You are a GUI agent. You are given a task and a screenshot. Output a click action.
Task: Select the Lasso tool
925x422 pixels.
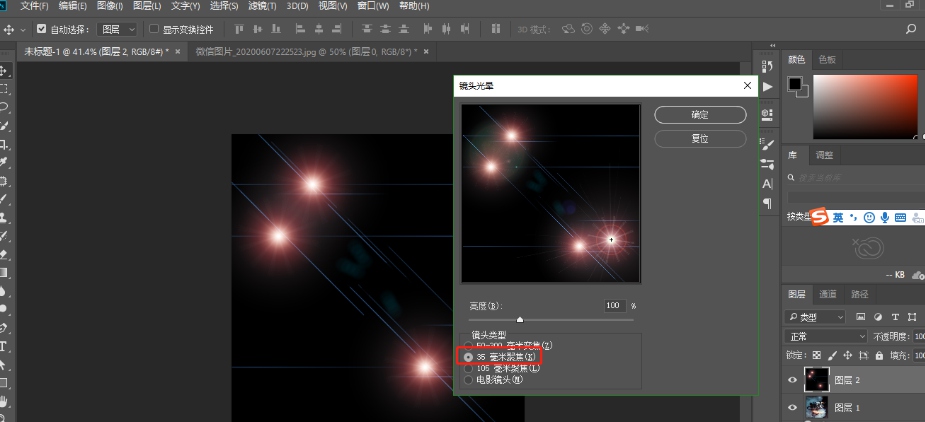(x=4, y=107)
